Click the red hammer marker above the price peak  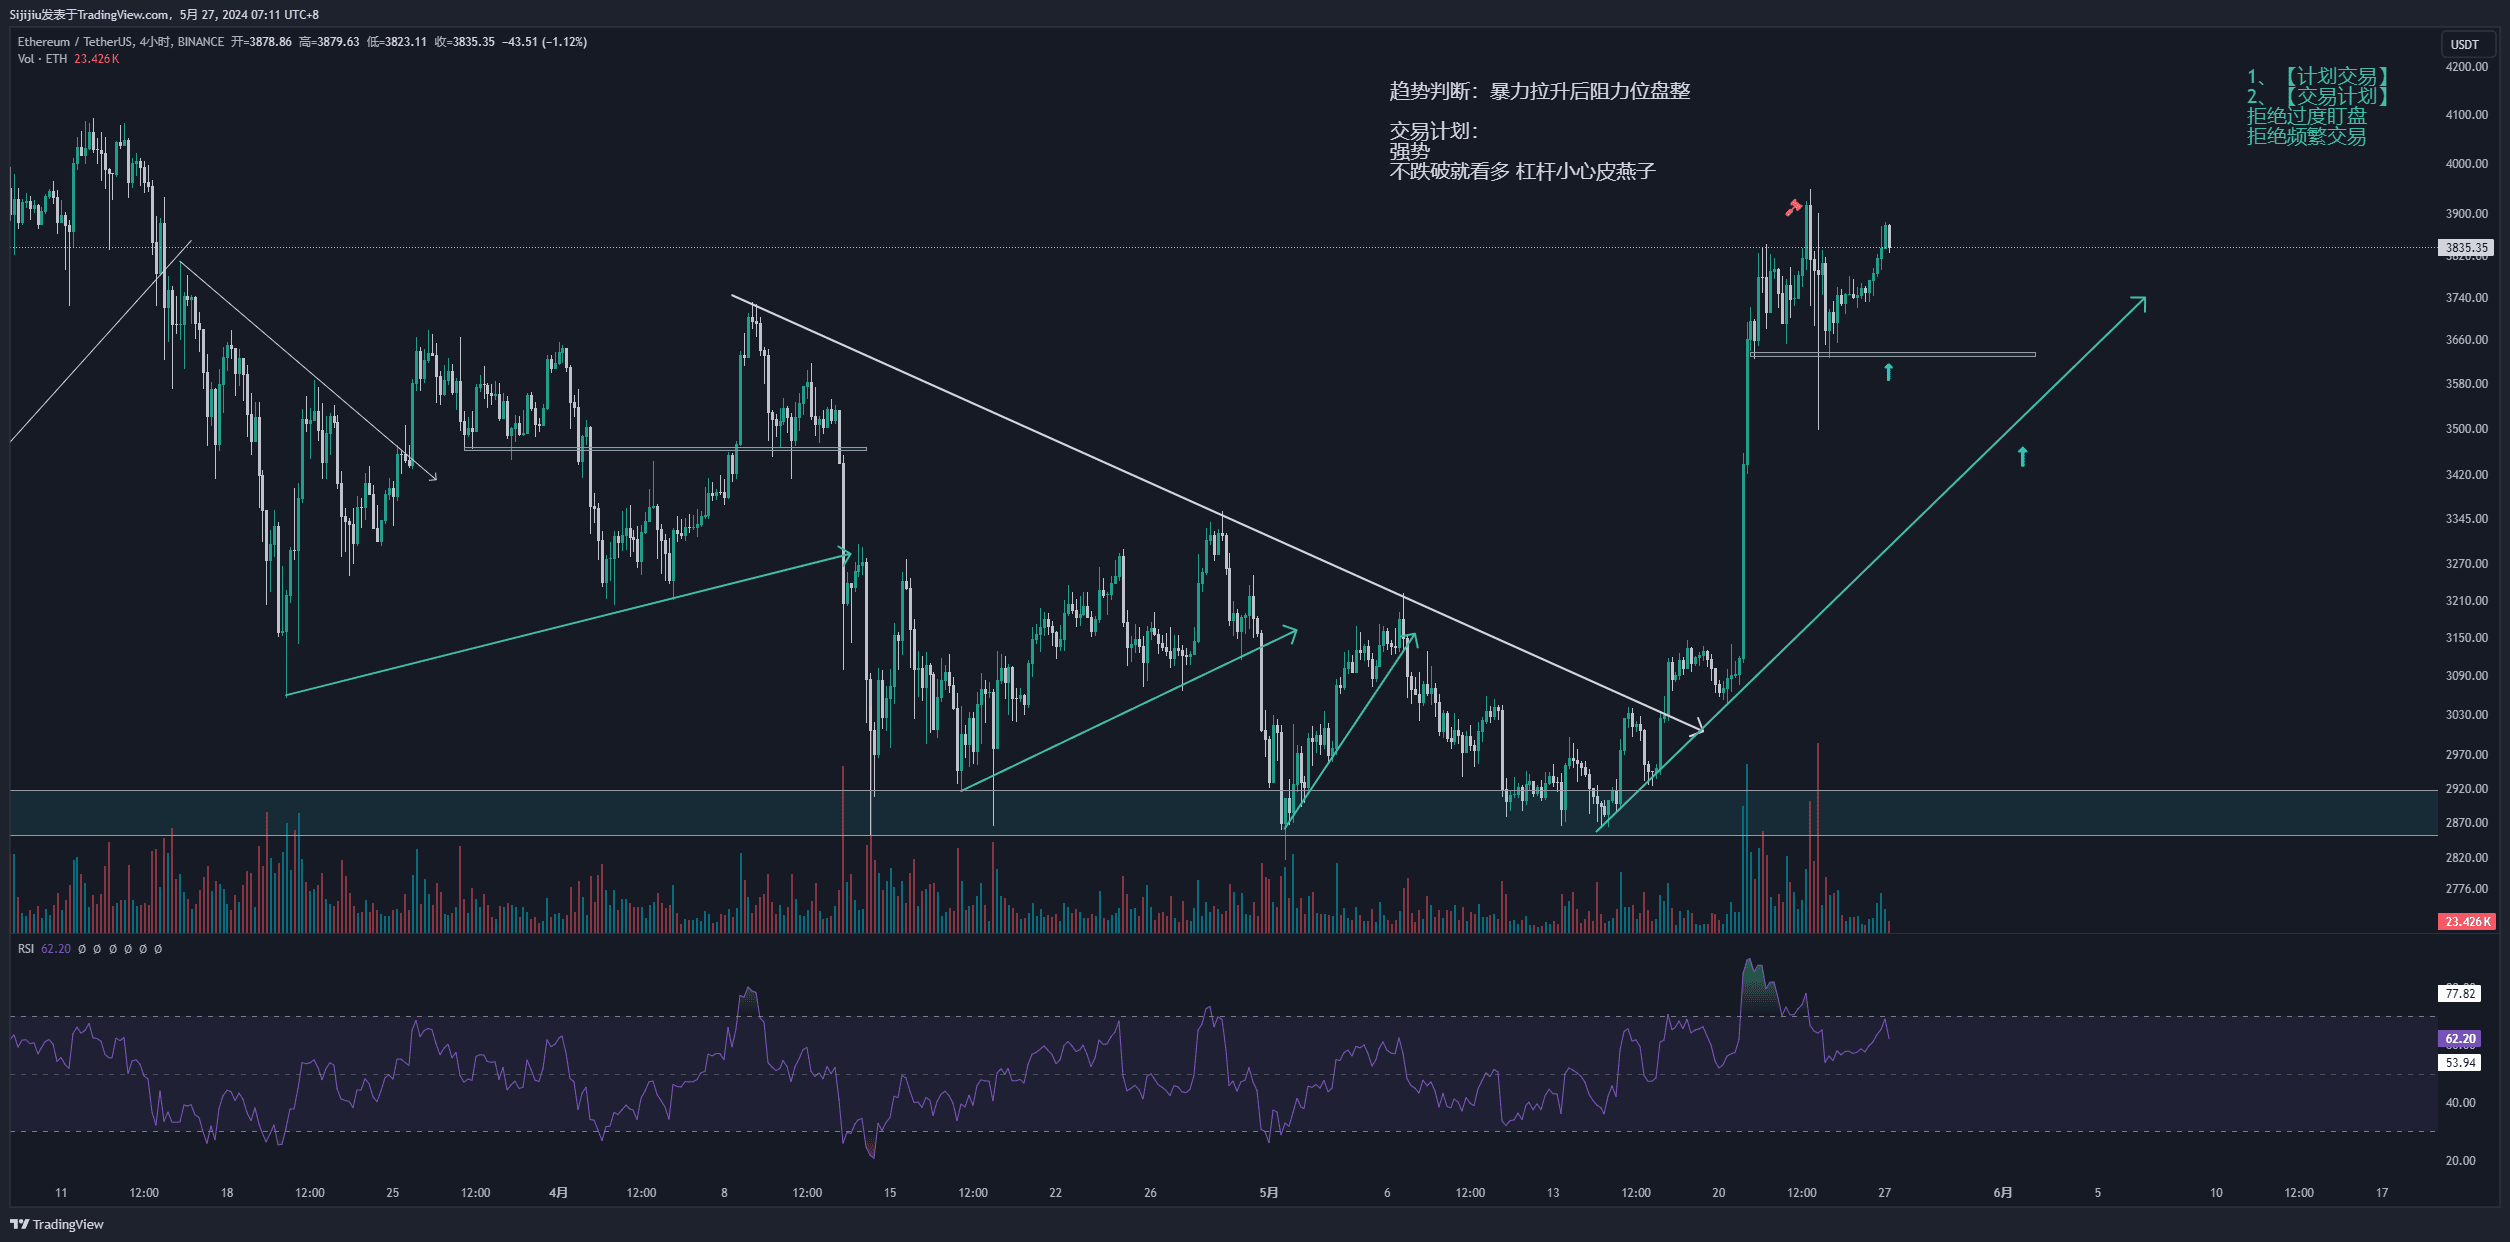click(1794, 207)
